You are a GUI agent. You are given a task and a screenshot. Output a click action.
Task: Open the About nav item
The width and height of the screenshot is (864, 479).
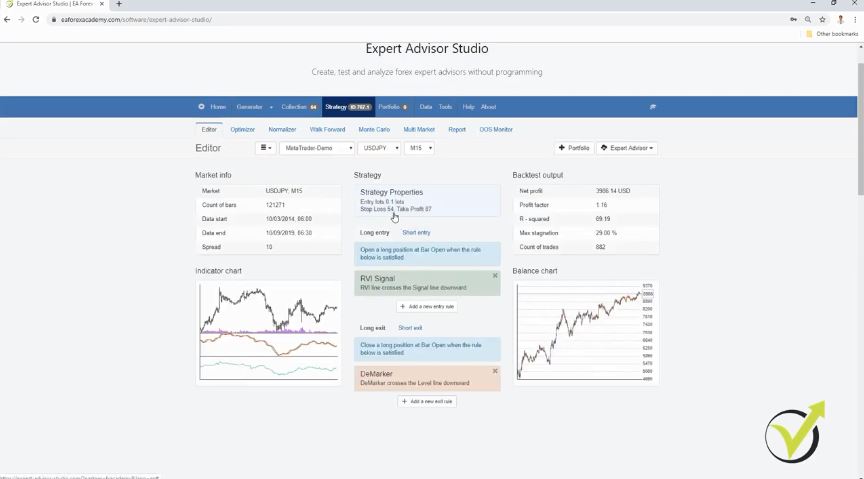488,107
